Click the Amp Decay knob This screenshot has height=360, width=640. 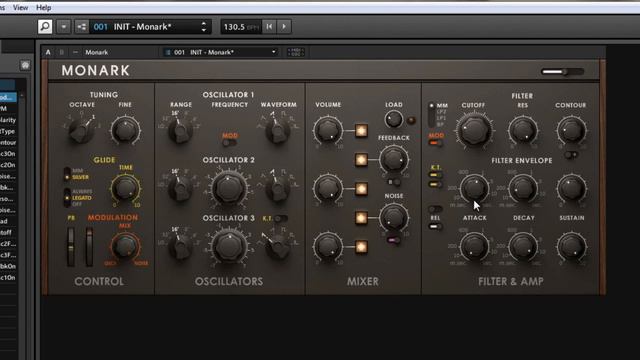tap(523, 247)
